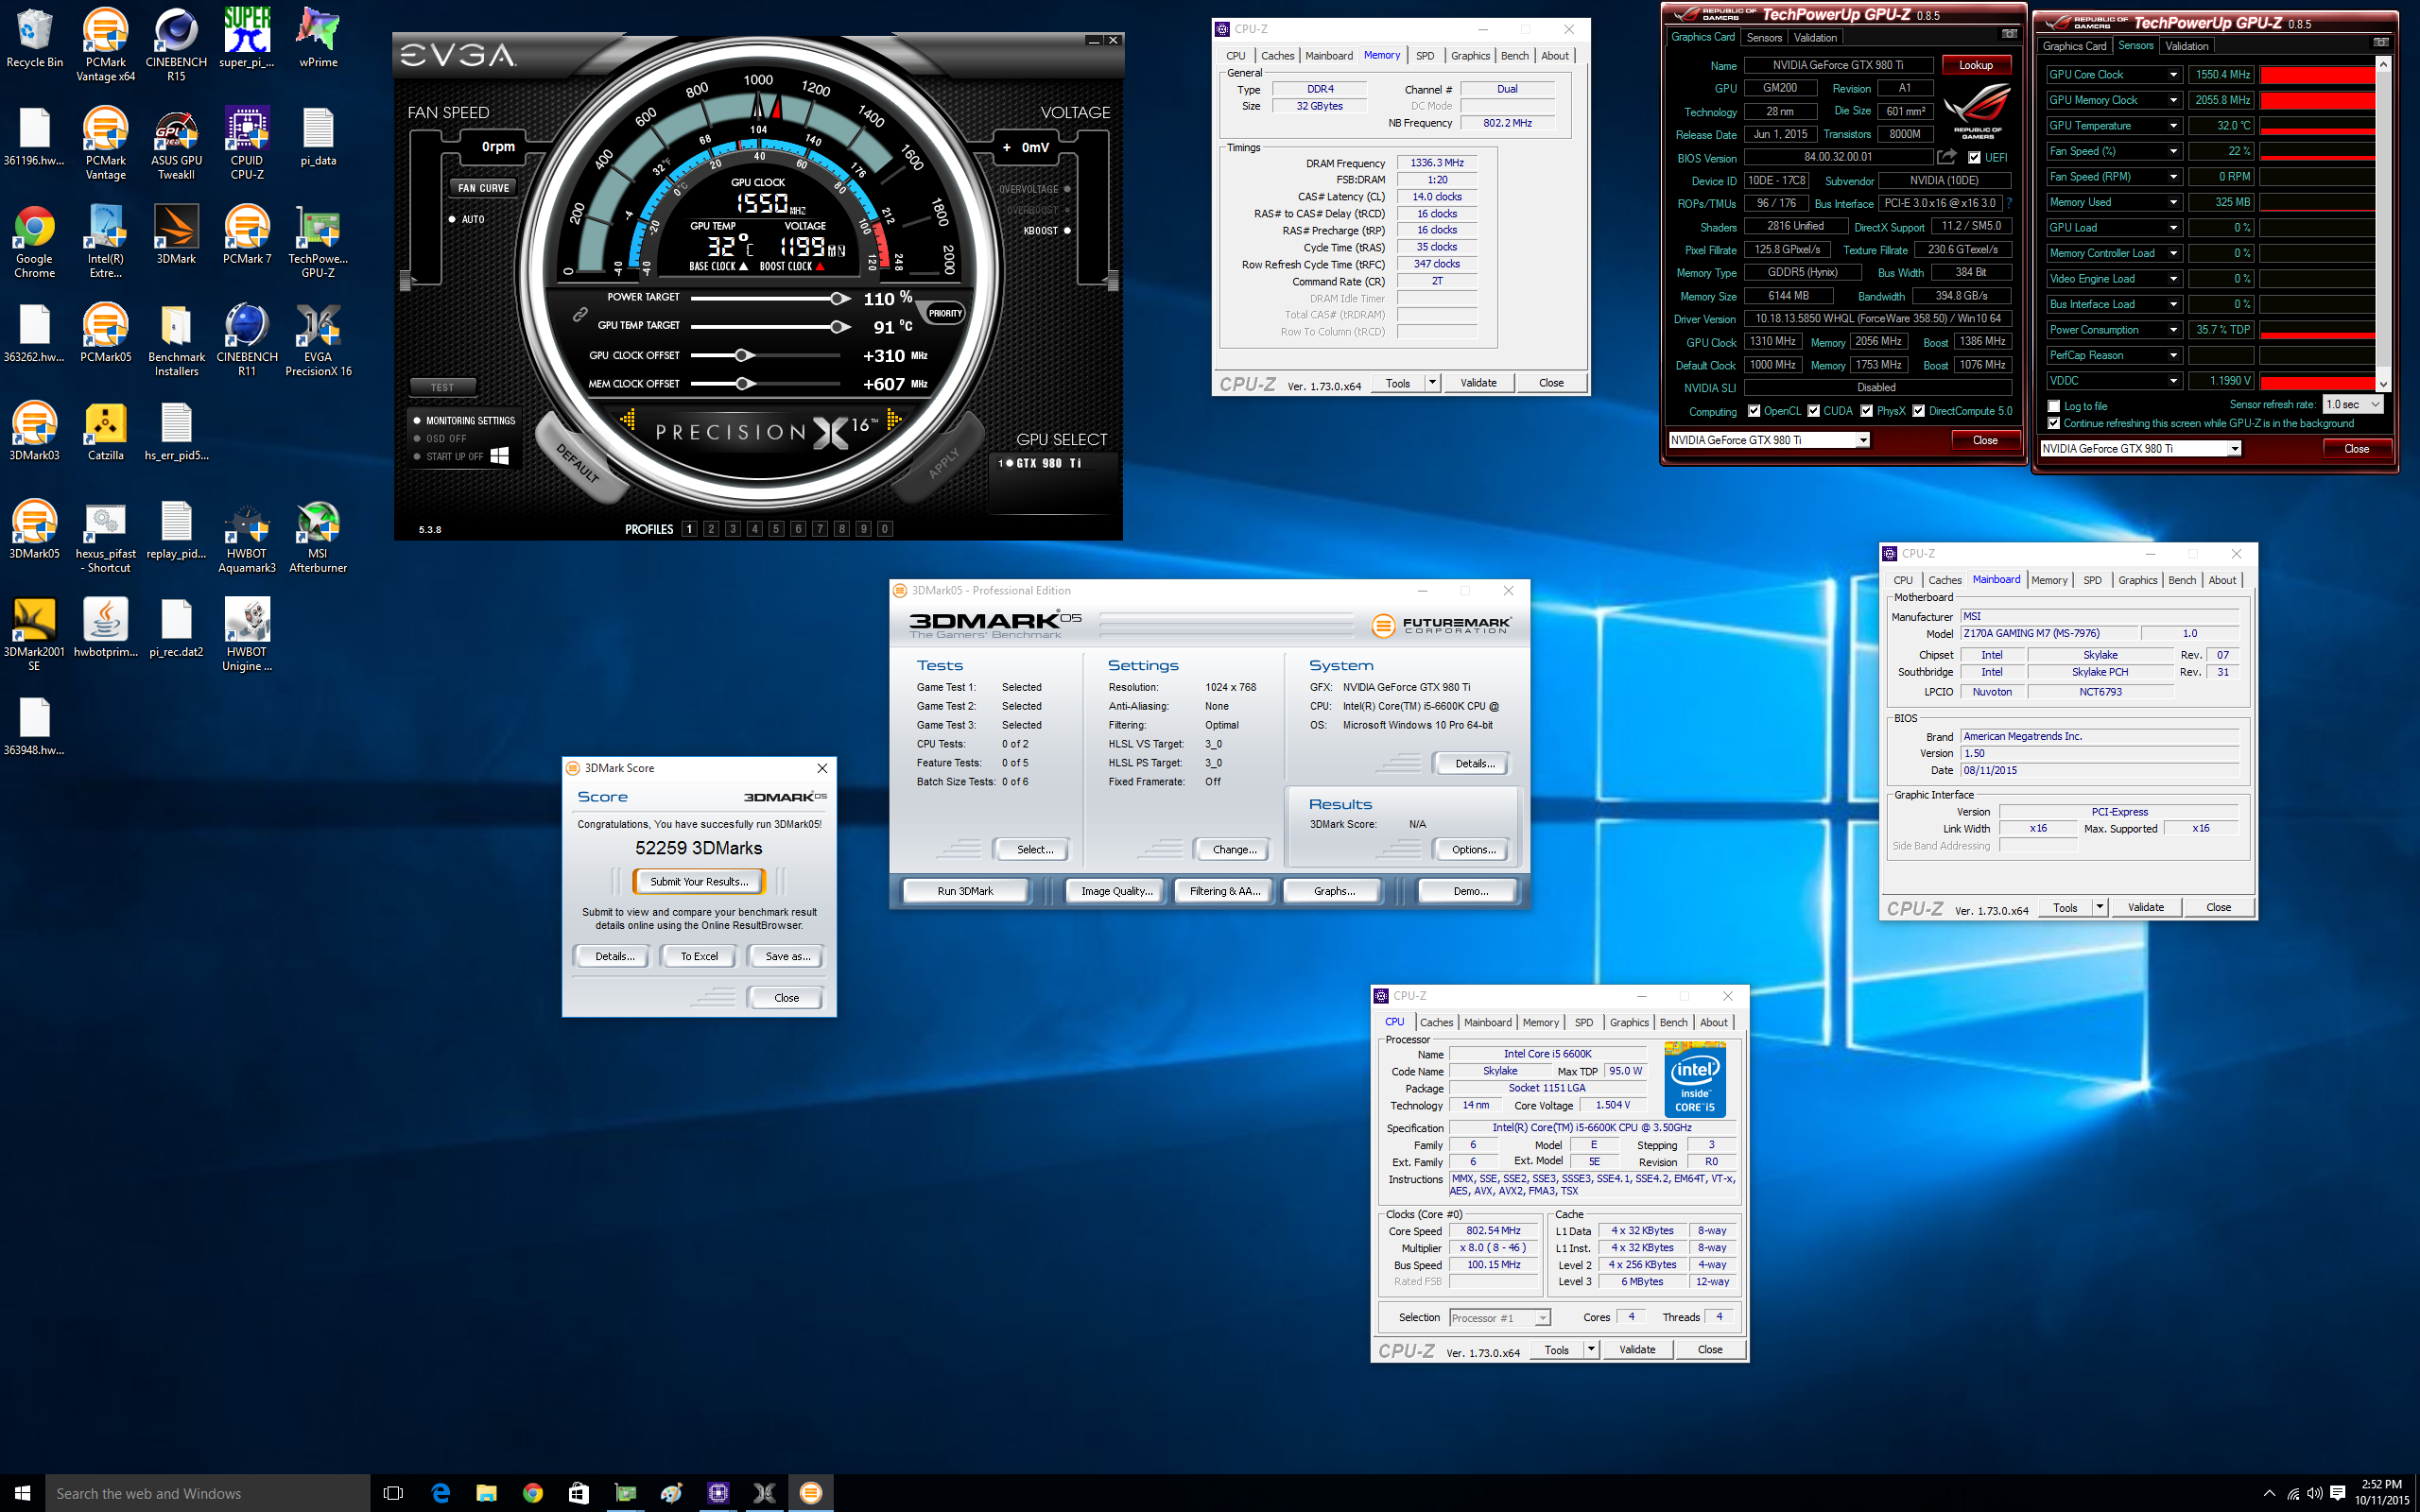Open CINEBENCH R15 desktop icon
Screen dimensions: 2420x1512
(x=176, y=45)
